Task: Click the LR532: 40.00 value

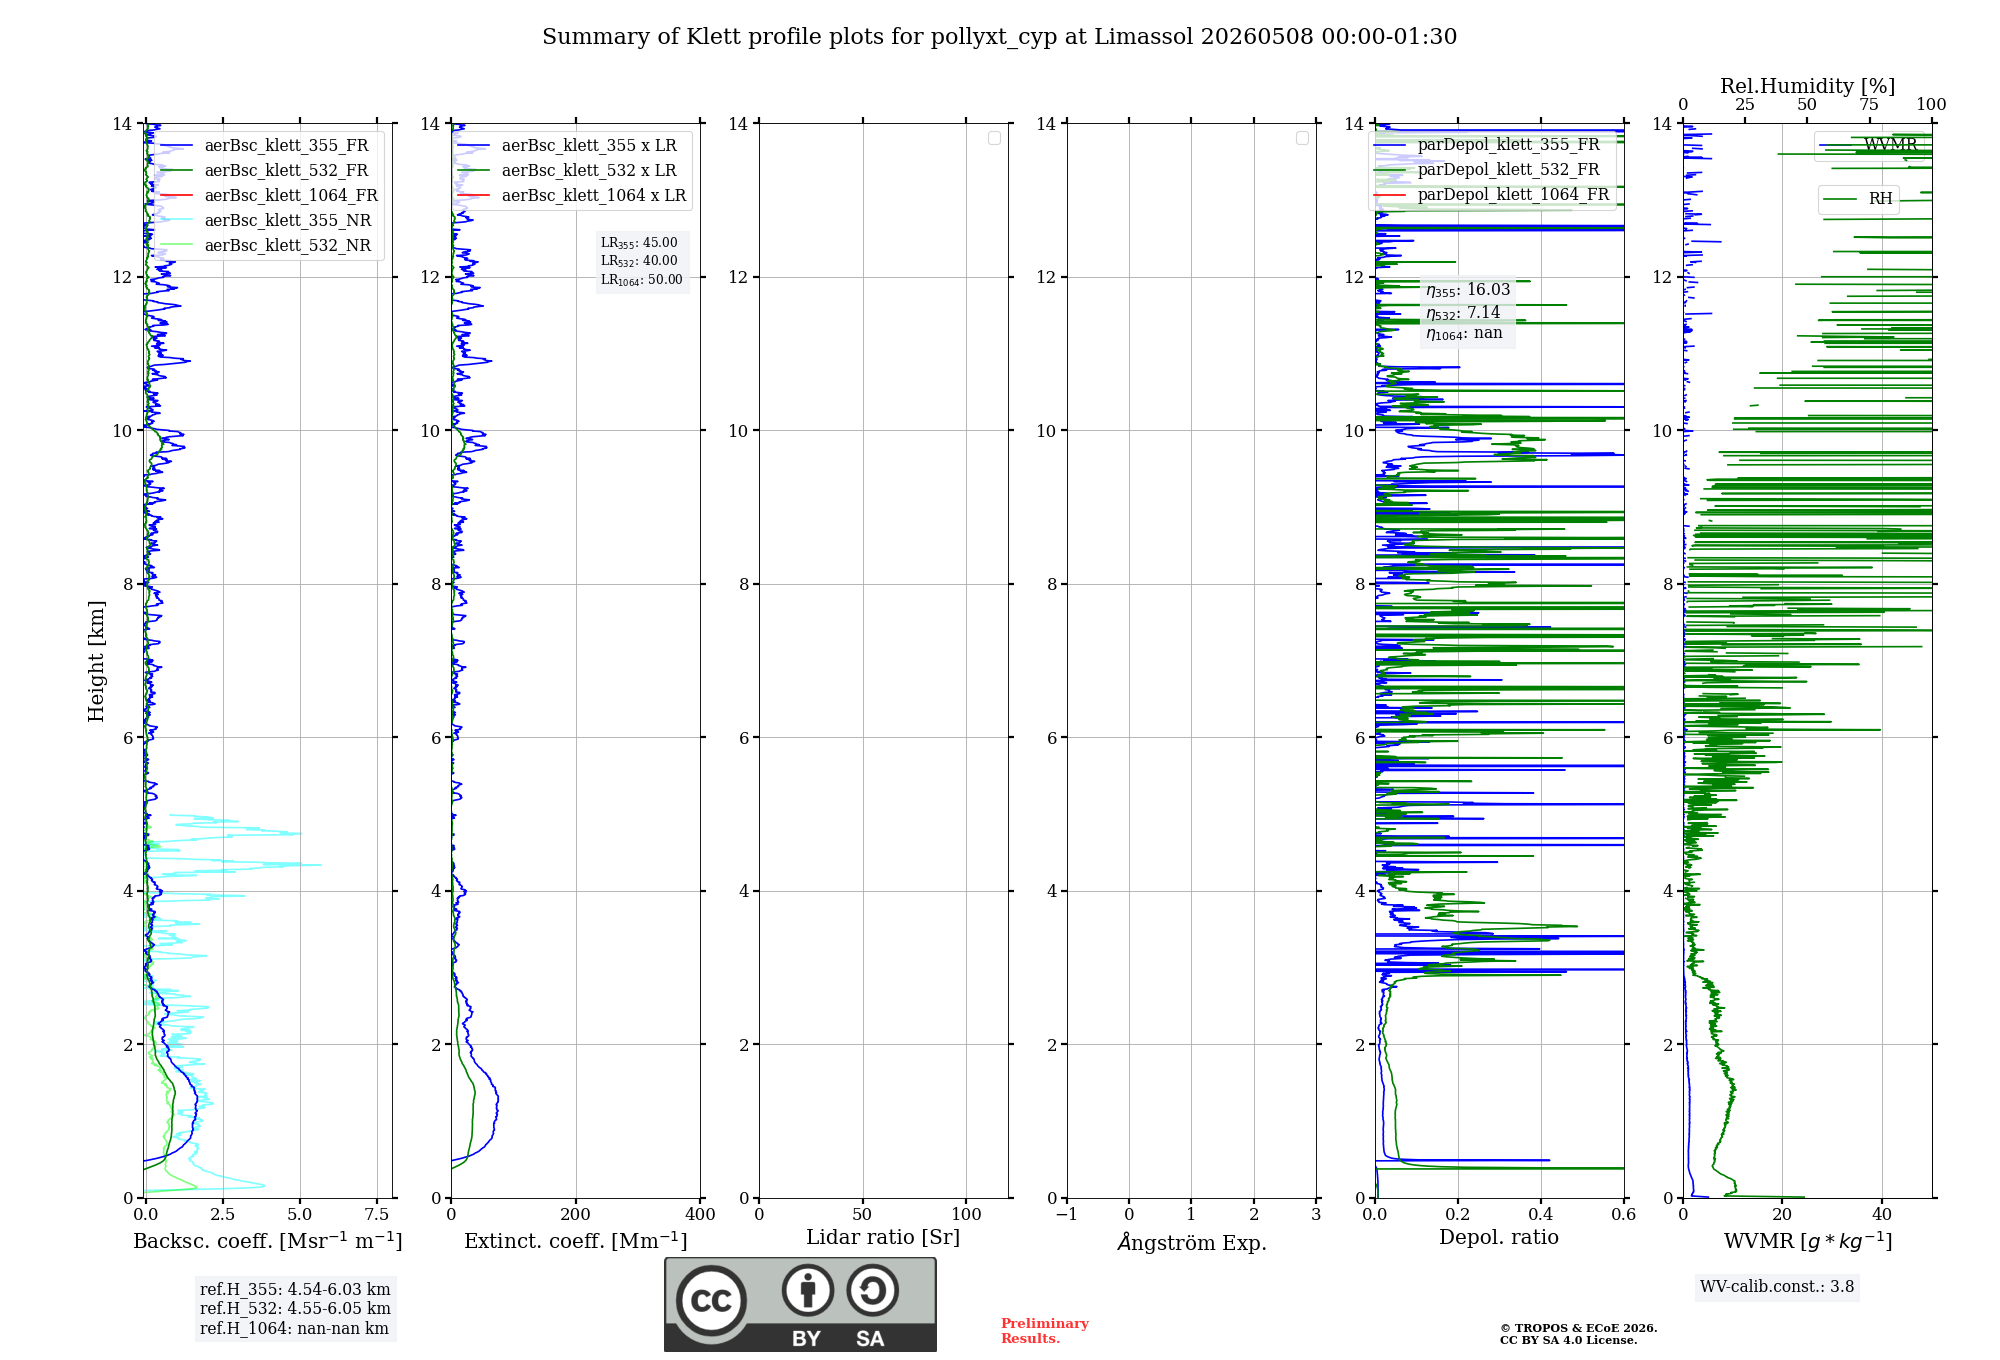Action: [639, 261]
